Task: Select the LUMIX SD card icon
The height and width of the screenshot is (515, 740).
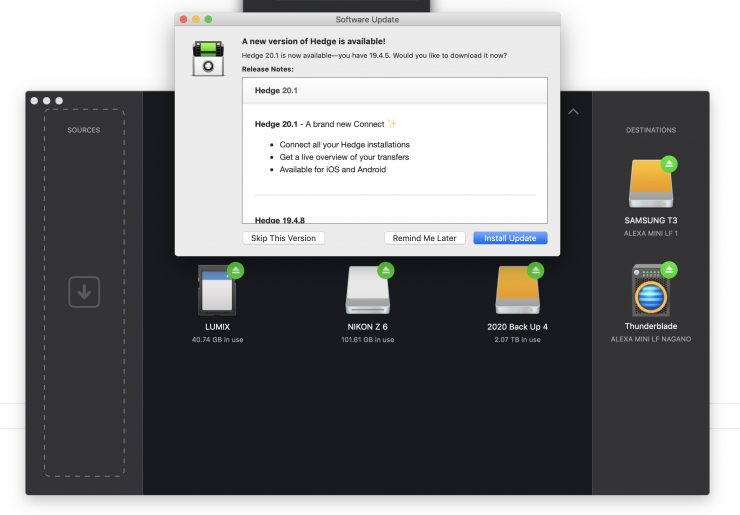Action: [218, 292]
